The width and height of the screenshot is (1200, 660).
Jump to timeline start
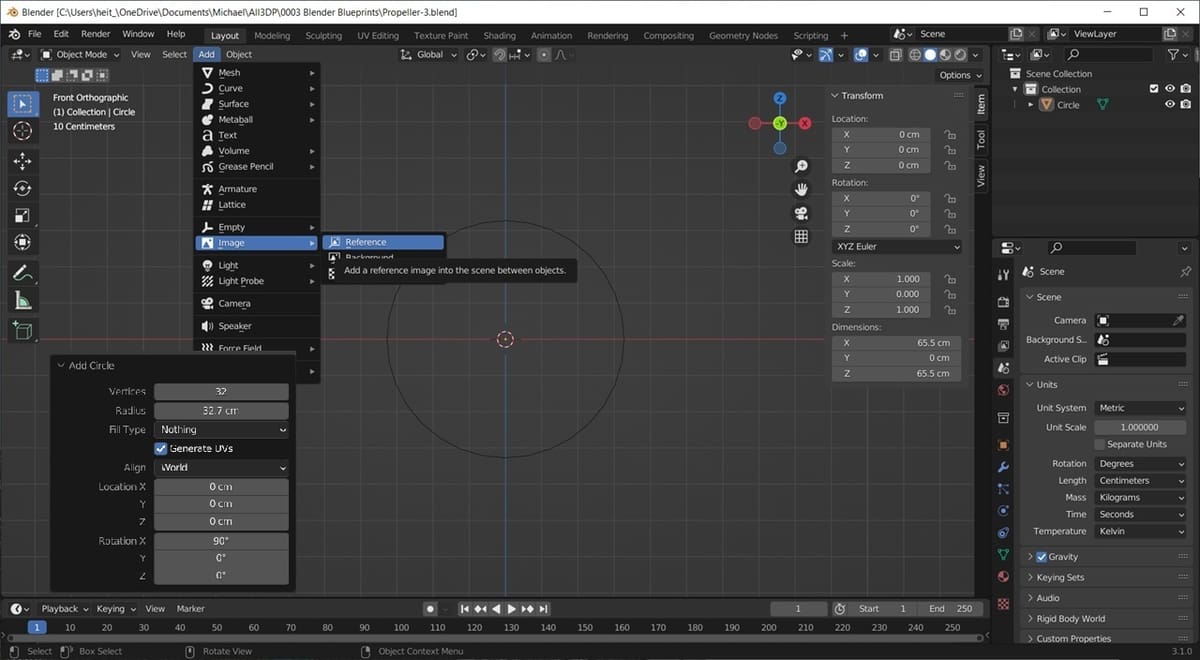[x=465, y=608]
